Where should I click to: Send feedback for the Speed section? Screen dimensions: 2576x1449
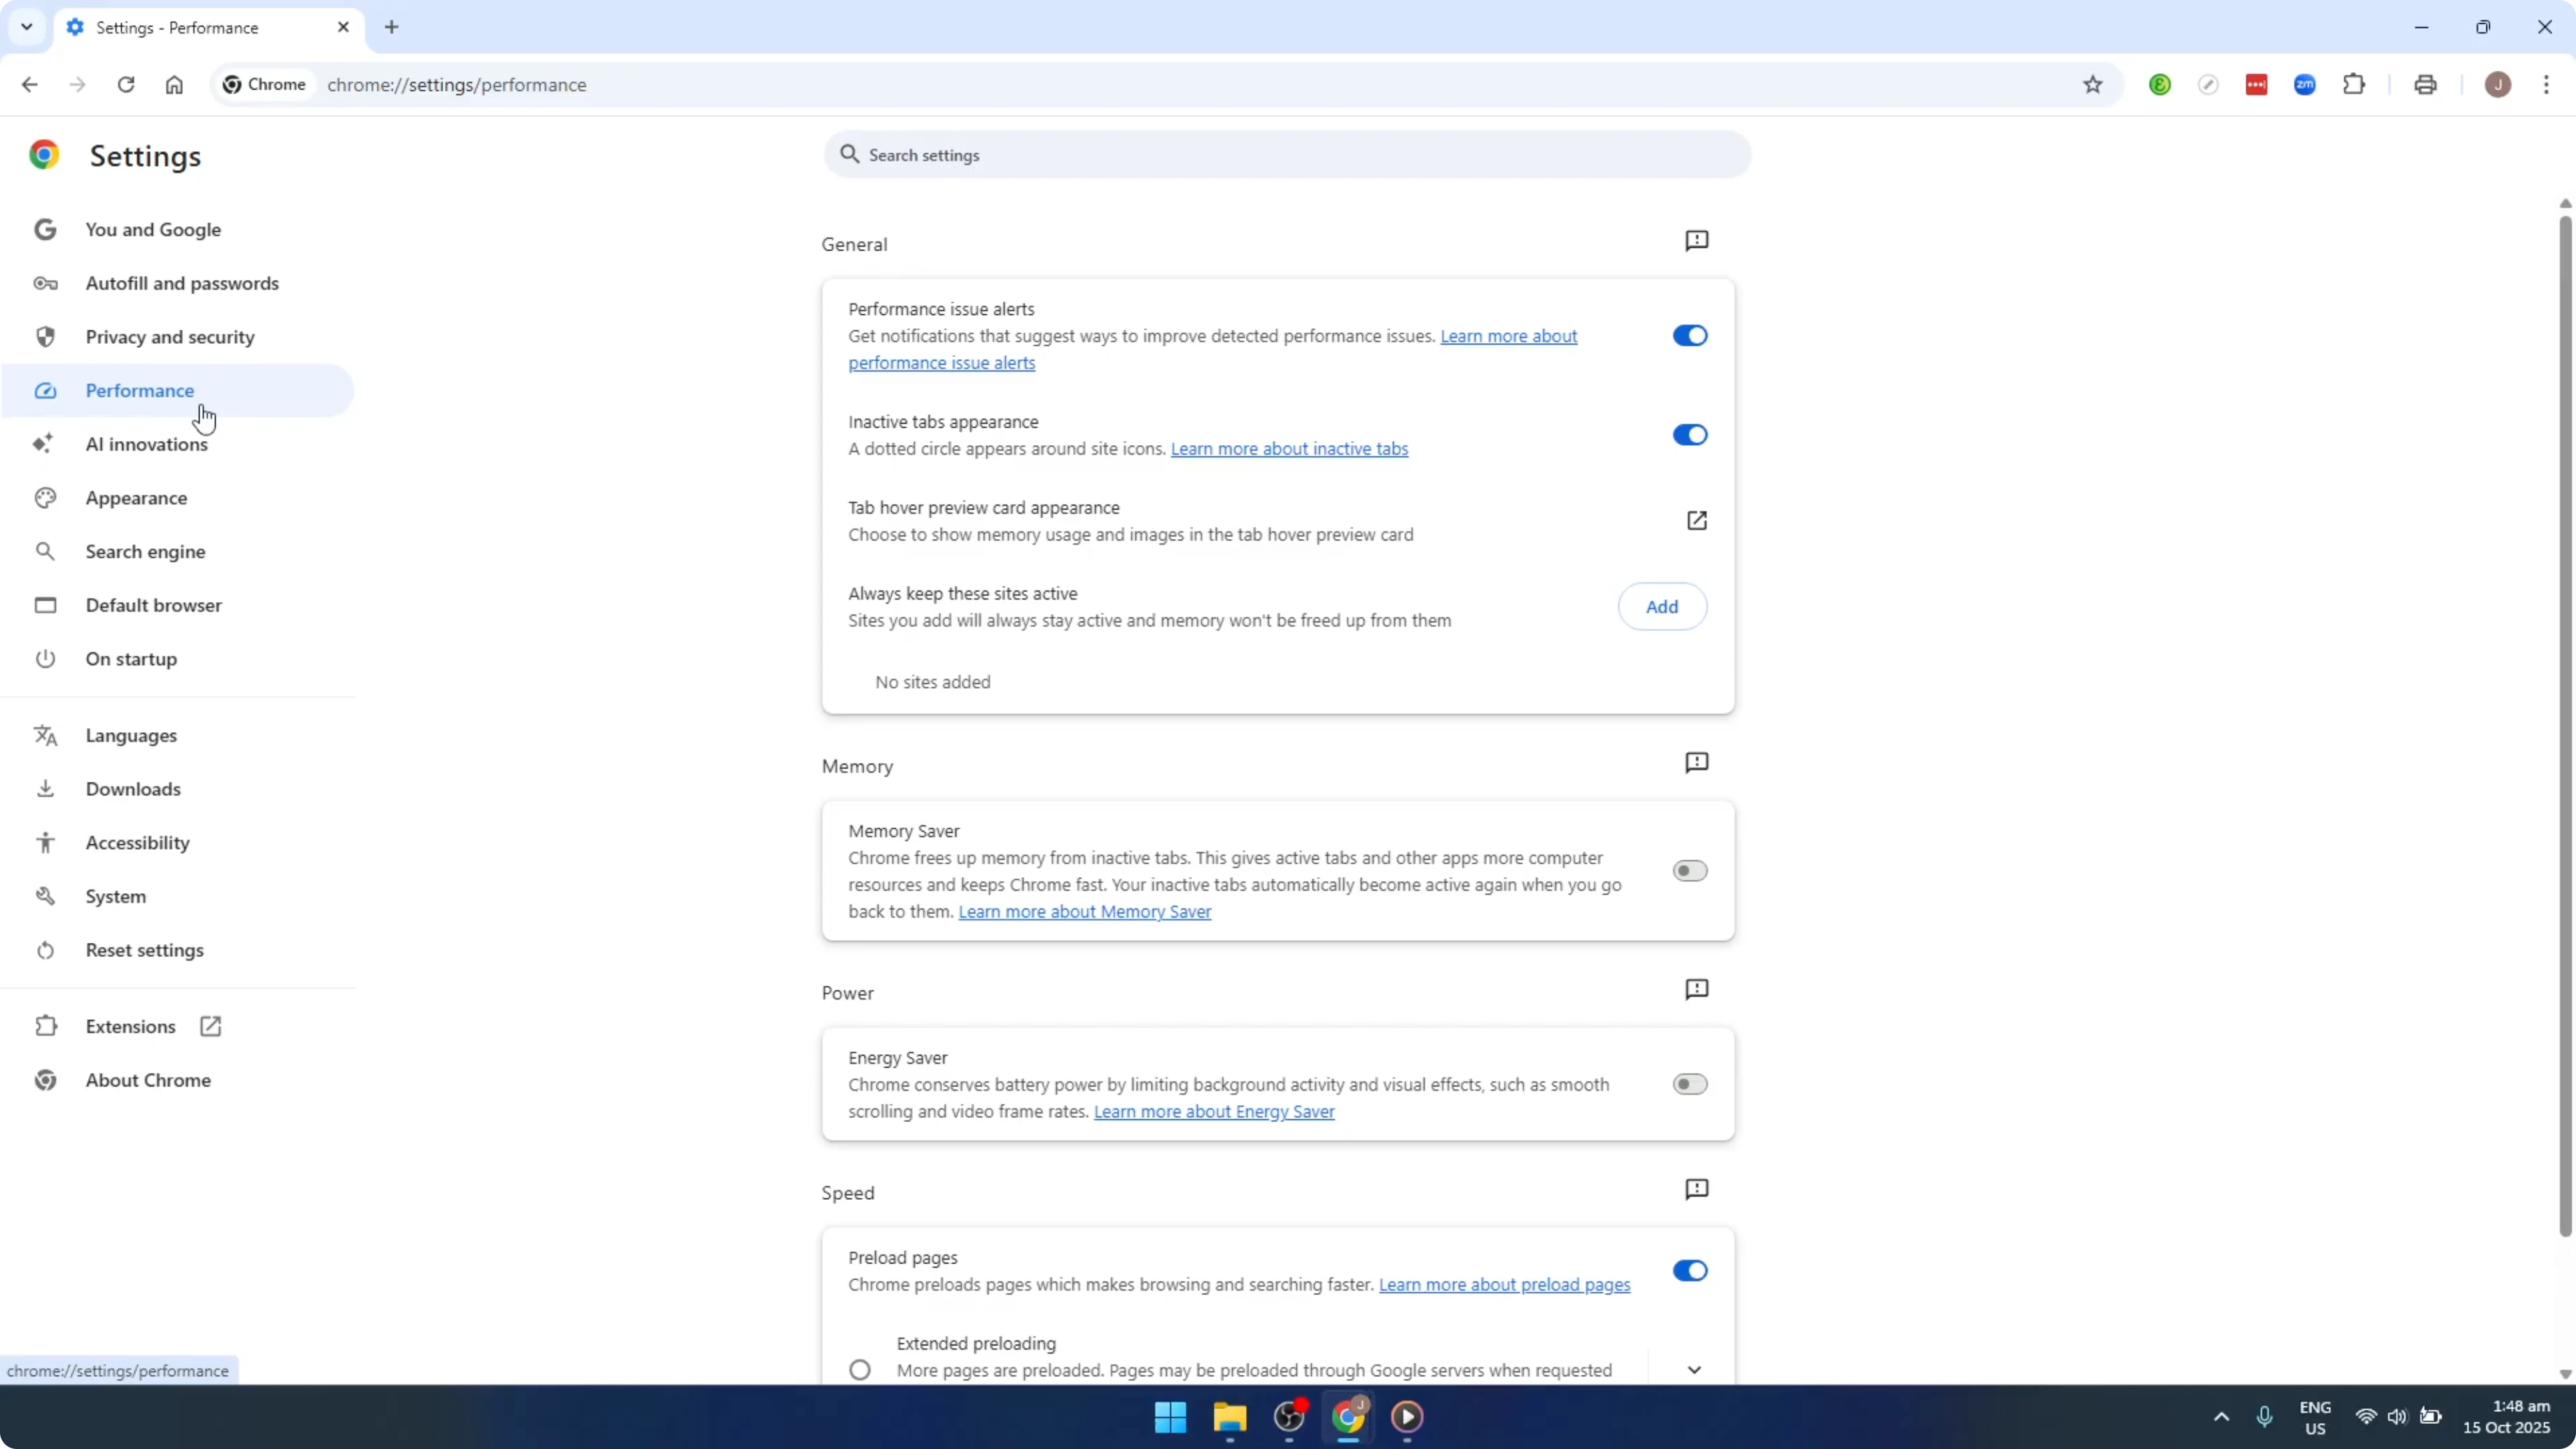1697,1189
